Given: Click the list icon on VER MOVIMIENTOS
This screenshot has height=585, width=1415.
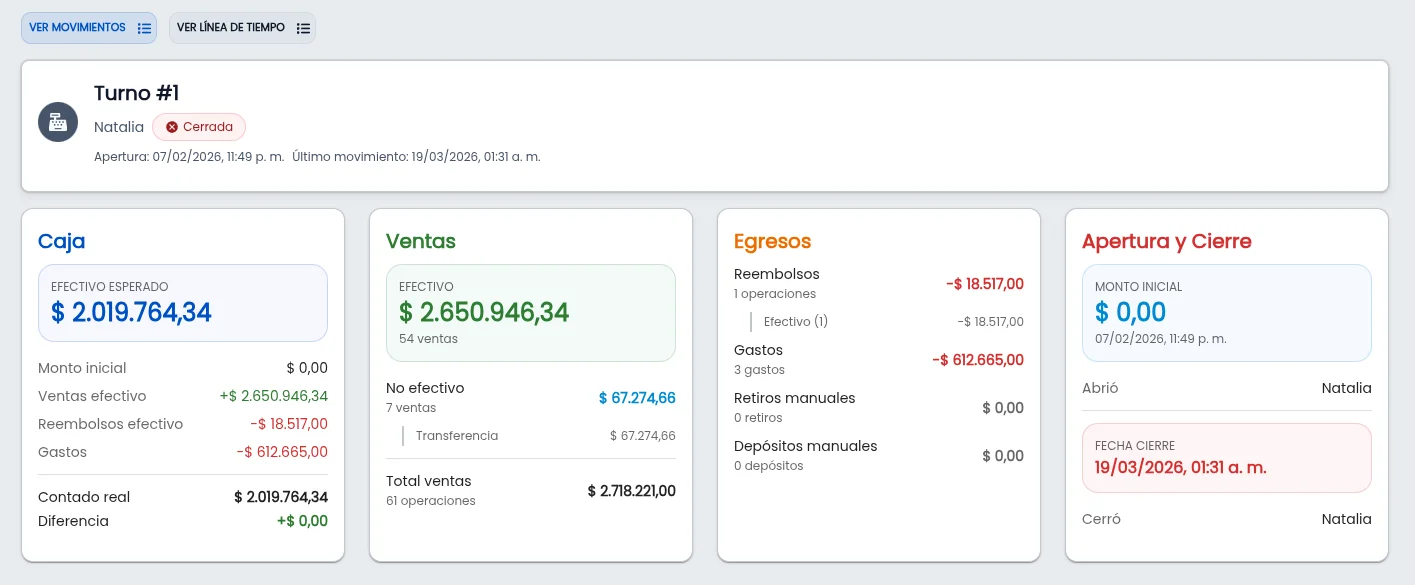Looking at the screenshot, I should pyautogui.click(x=144, y=28).
